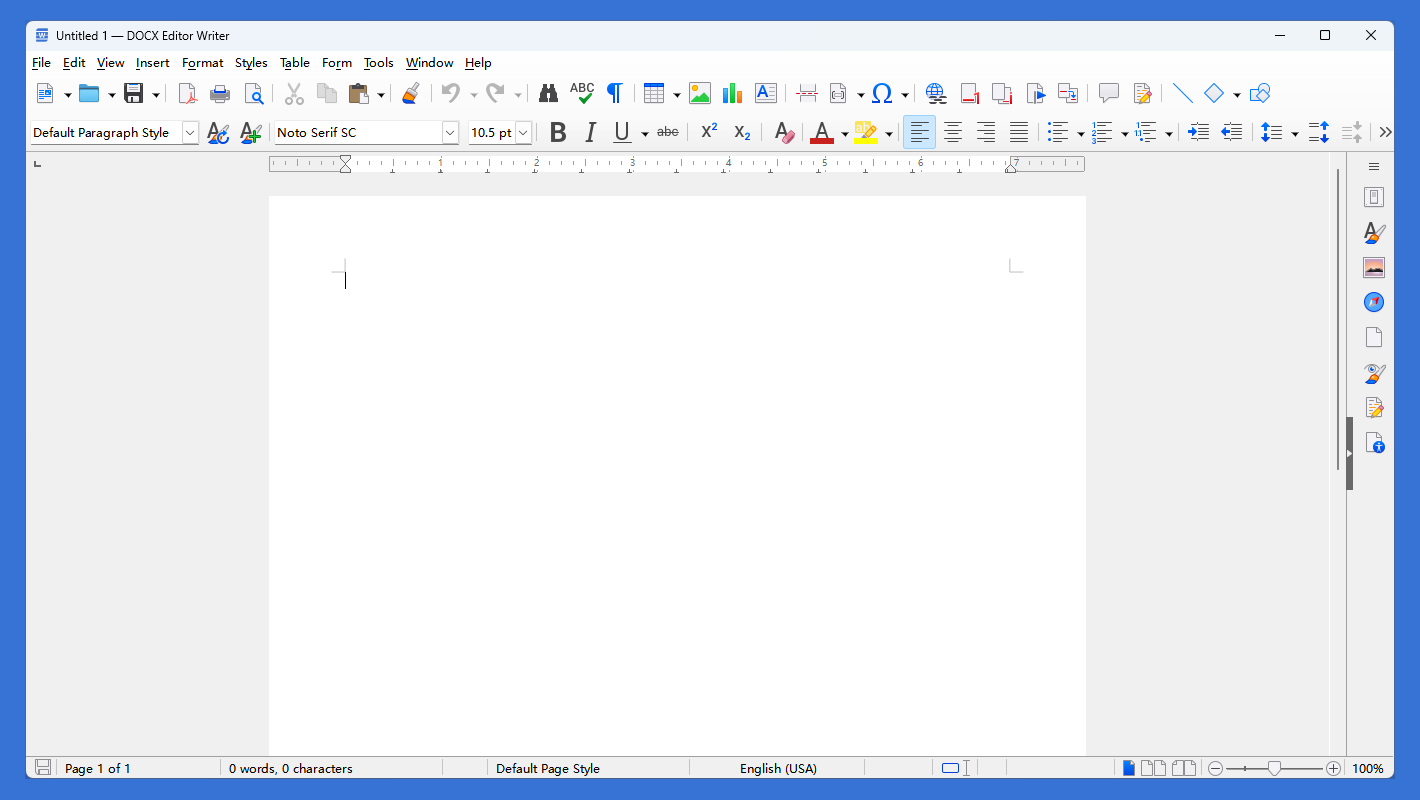Toggle strikethrough text
This screenshot has height=800, width=1420.
click(x=667, y=132)
